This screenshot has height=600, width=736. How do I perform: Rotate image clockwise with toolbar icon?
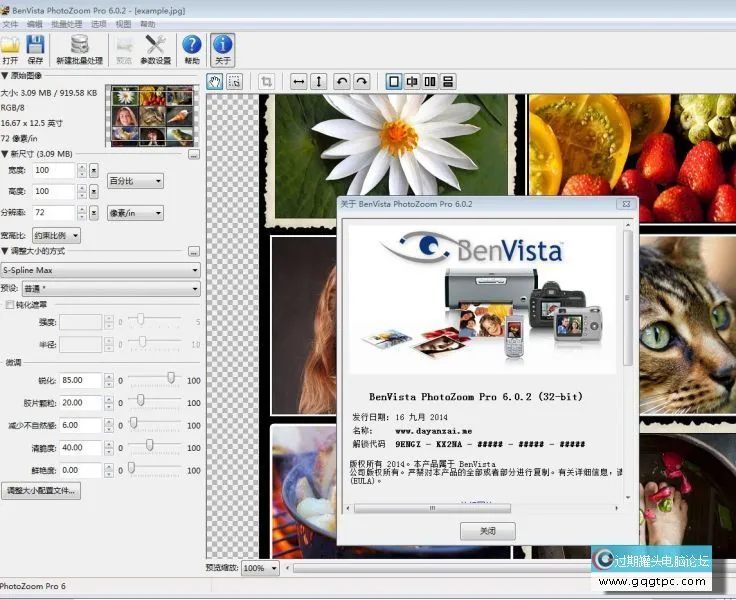click(361, 82)
